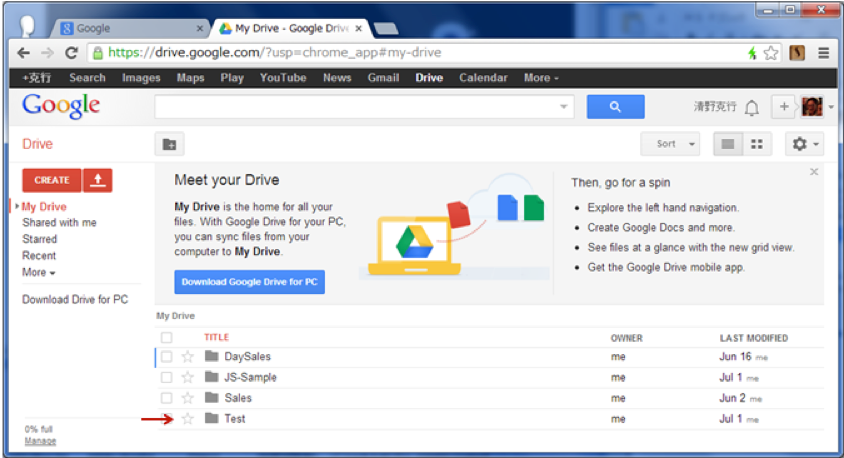This screenshot has height=458, width=844.
Task: Open Calendar in the black bar
Action: [x=483, y=77]
